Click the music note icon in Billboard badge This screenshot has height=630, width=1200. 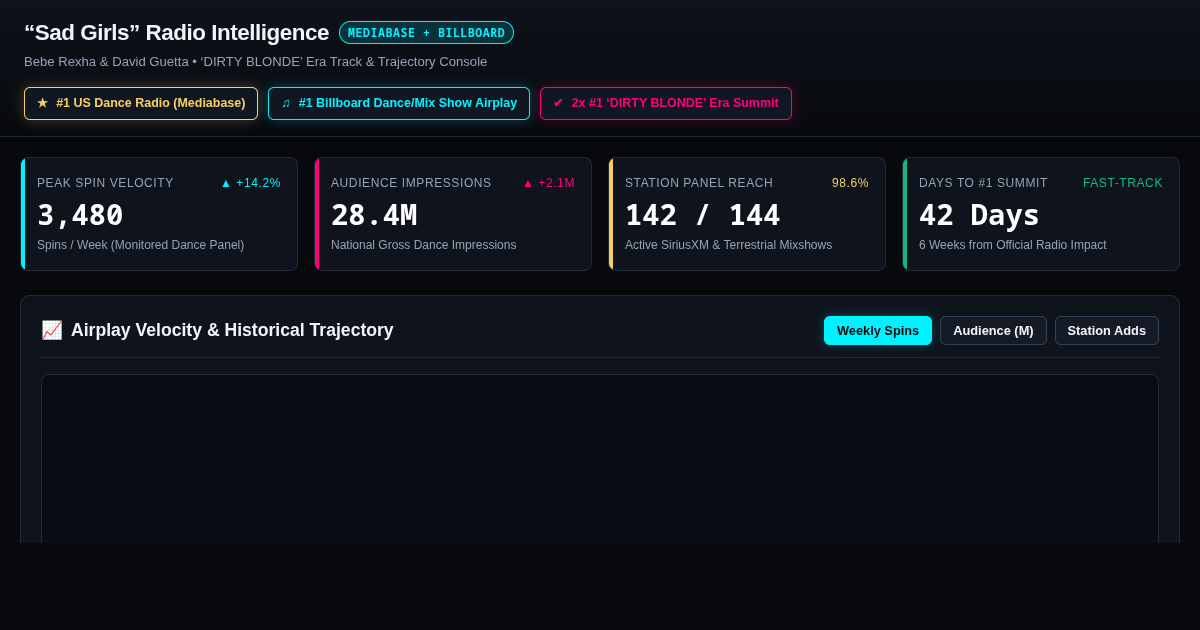(x=286, y=103)
